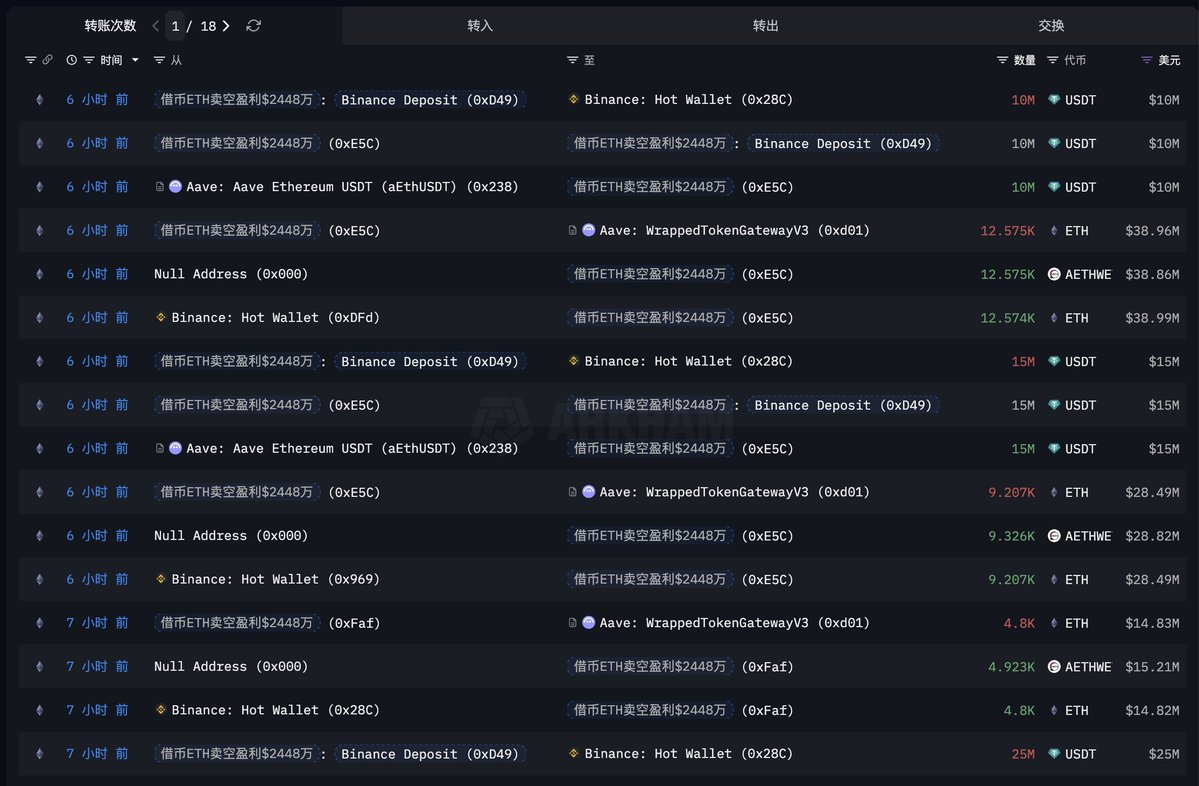The height and width of the screenshot is (786, 1199).
Task: Click the purple filter icon beside 美元
Action: point(1147,60)
